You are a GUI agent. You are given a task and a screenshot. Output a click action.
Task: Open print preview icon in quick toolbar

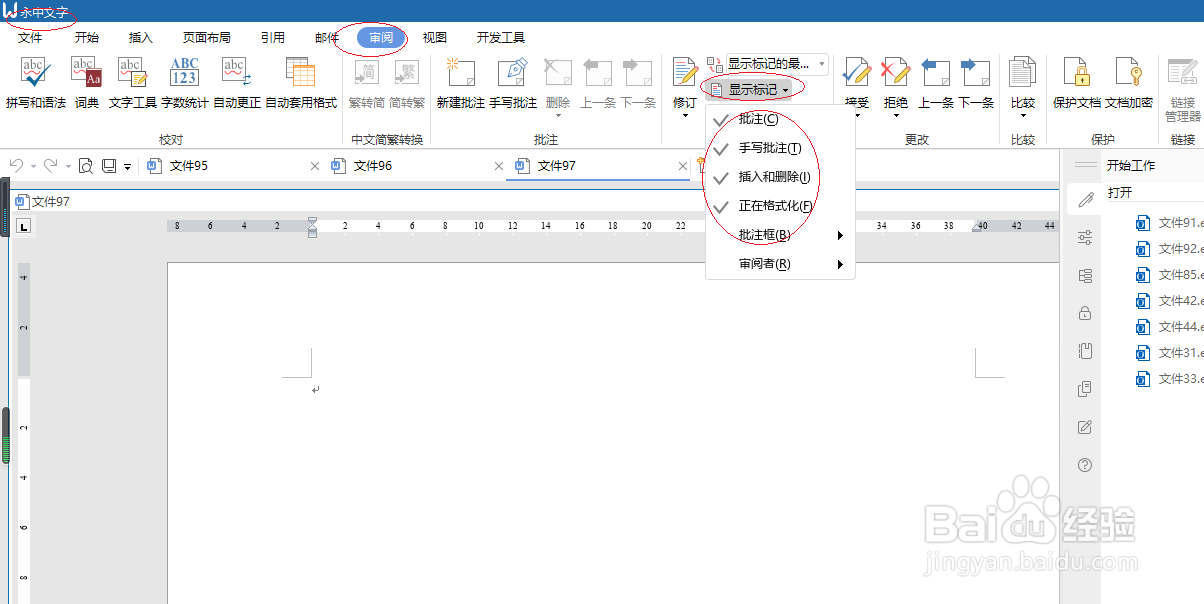tap(86, 166)
